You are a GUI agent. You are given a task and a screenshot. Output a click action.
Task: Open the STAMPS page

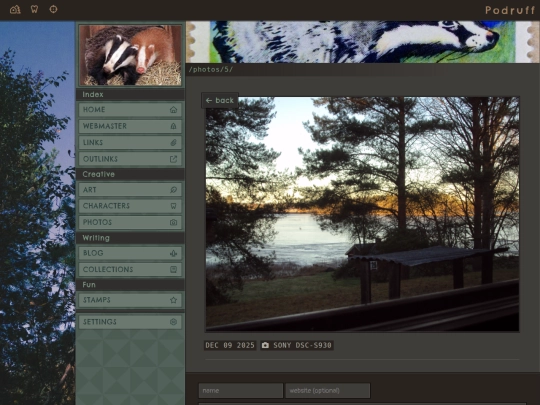(x=130, y=300)
